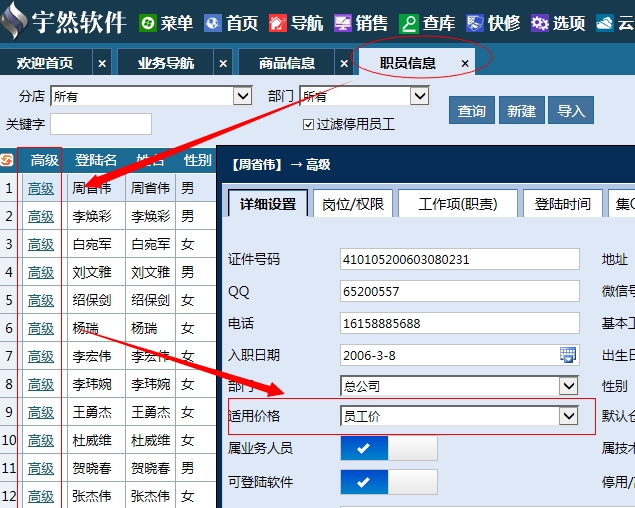Go to 首页 via globe icon
This screenshot has height=508, width=635.
[213, 23]
